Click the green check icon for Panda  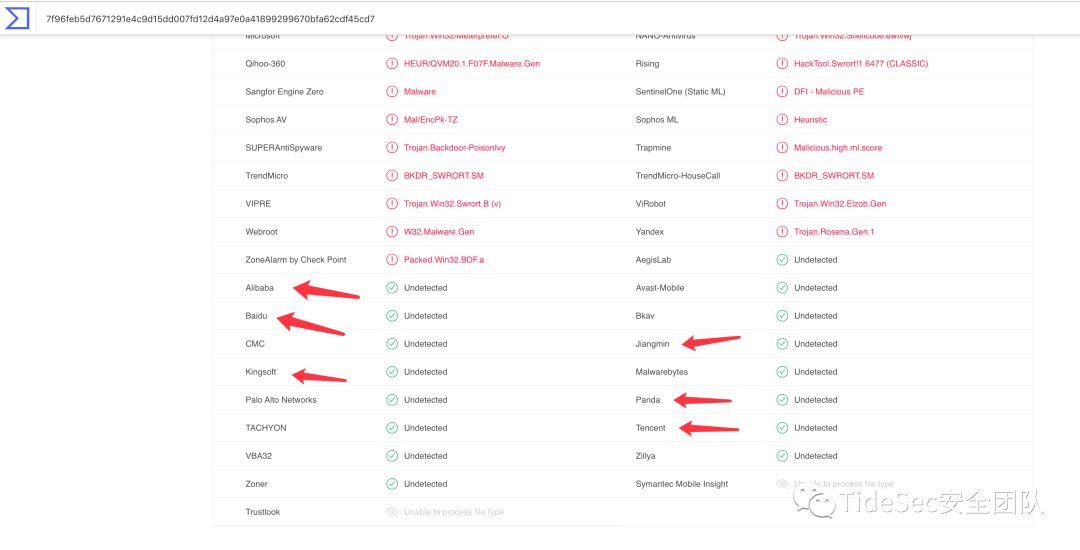pos(783,400)
